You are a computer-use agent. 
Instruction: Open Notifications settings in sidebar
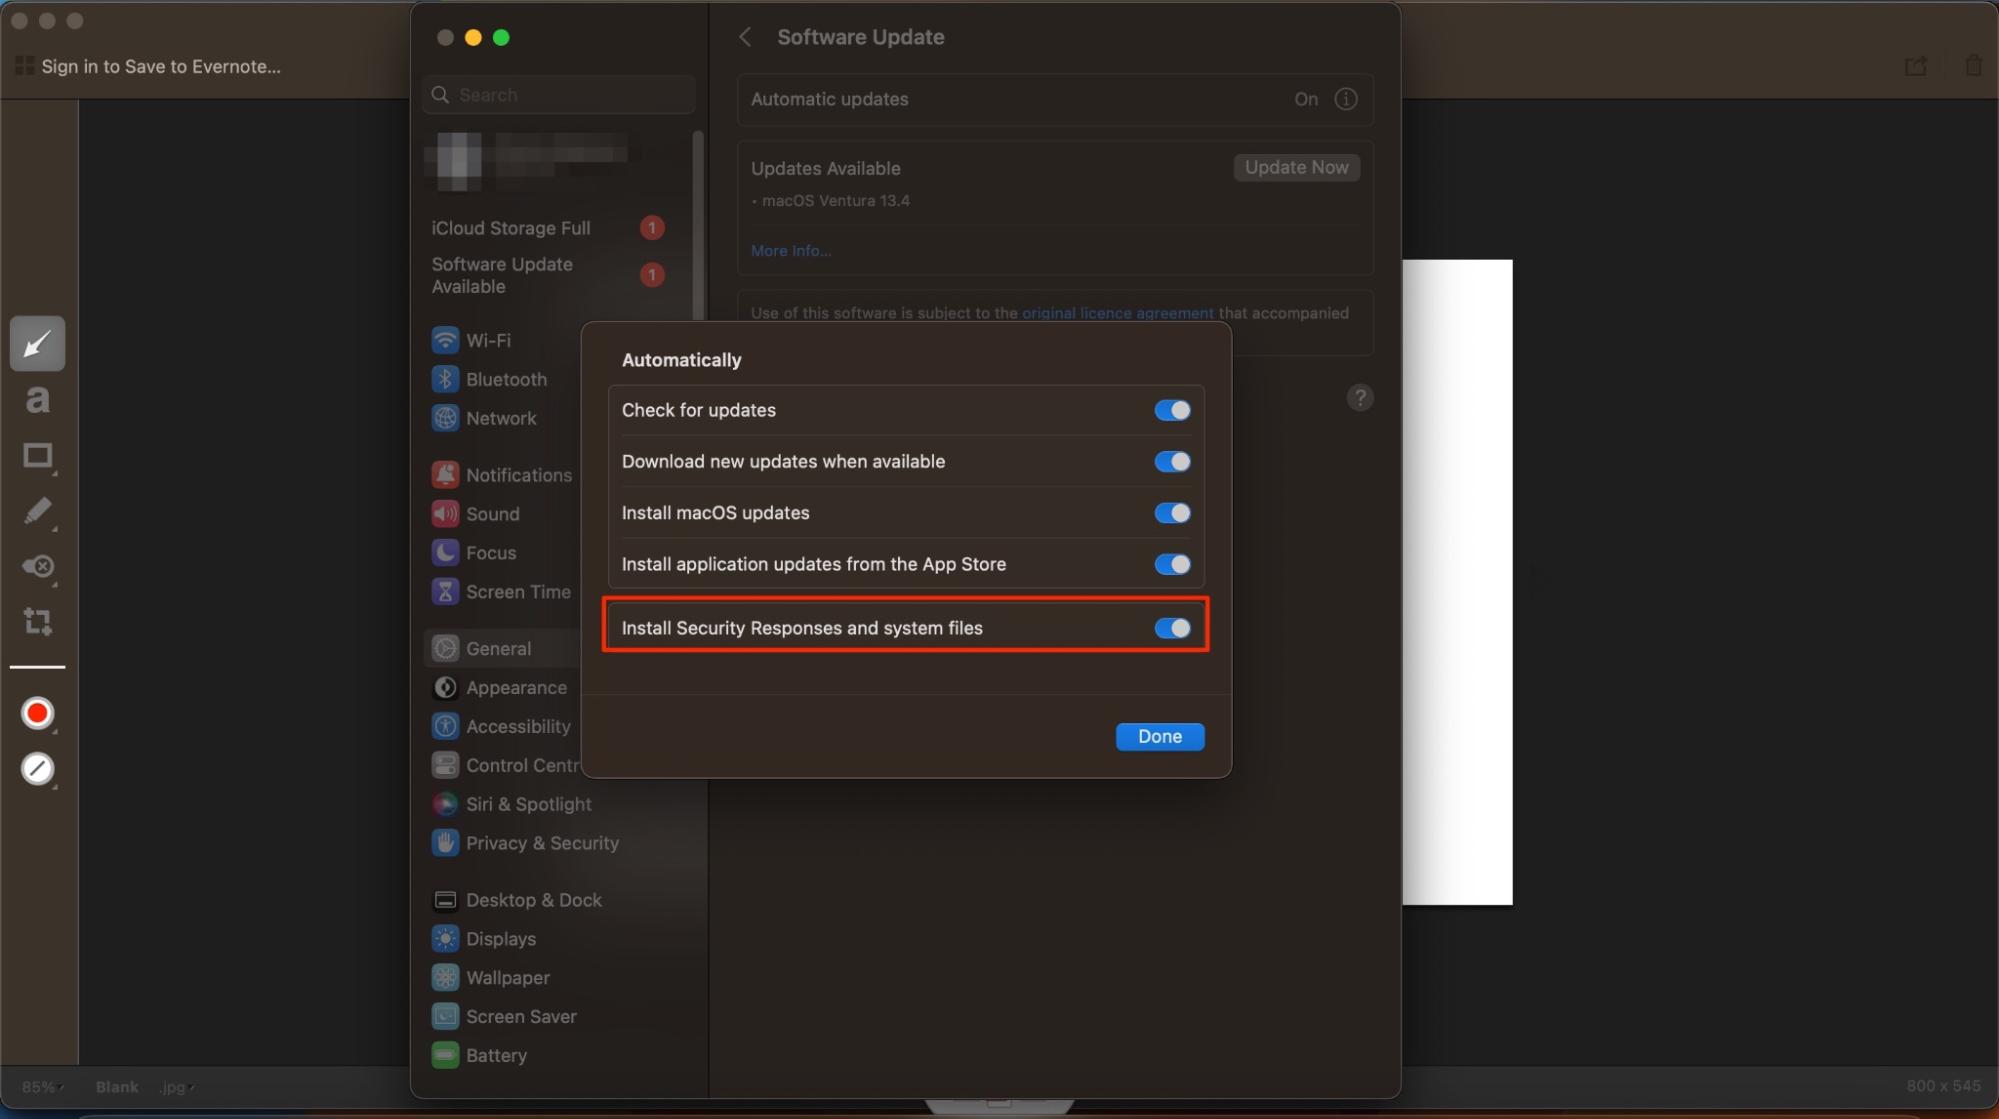click(x=504, y=475)
